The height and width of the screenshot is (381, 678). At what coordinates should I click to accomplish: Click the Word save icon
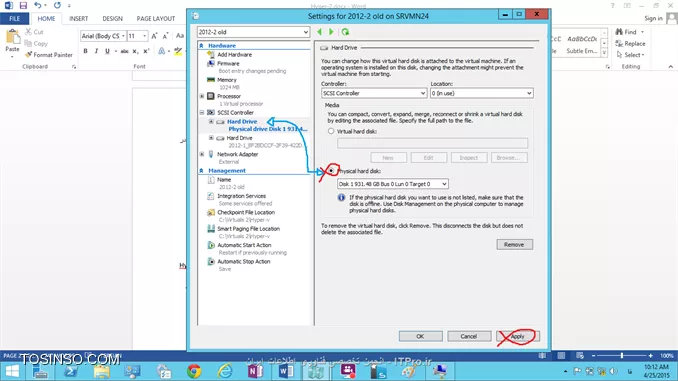click(x=23, y=6)
